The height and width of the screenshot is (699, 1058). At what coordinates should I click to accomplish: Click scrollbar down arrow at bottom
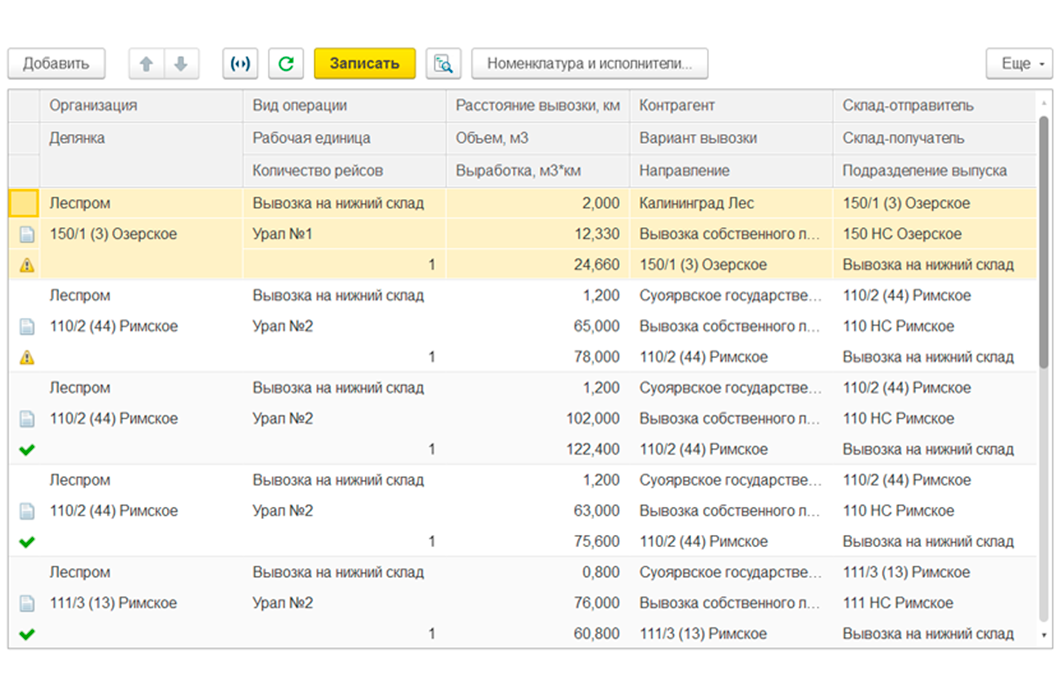[x=1044, y=635]
